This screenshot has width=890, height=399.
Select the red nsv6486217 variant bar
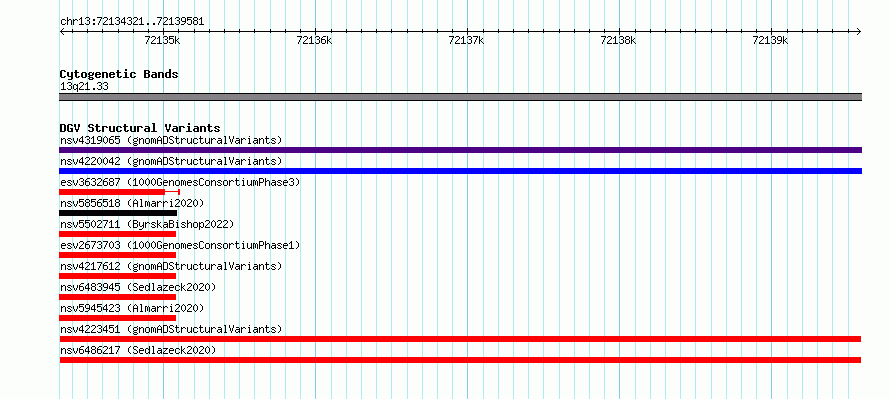pyautogui.click(x=460, y=360)
